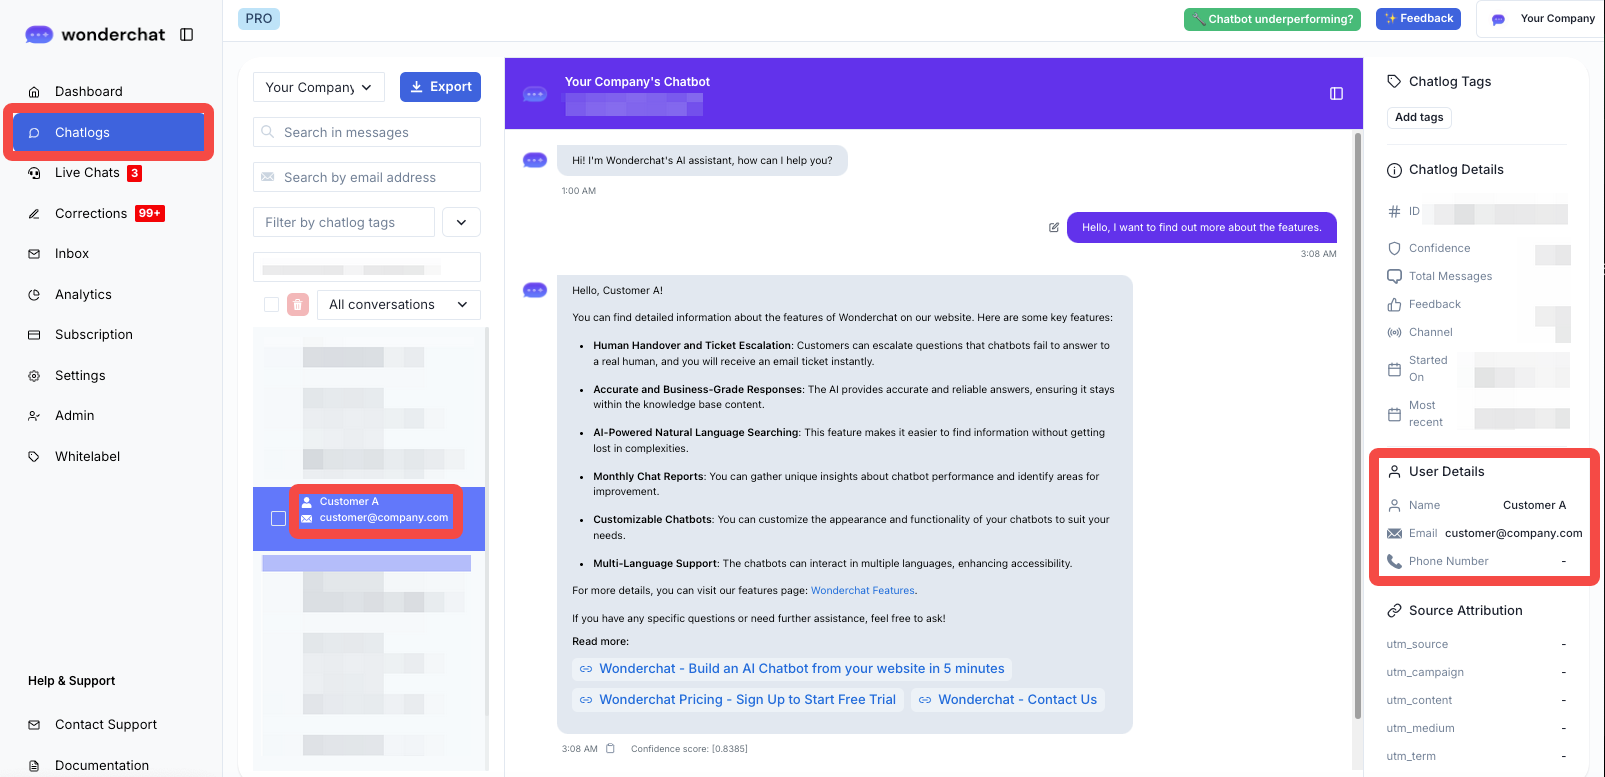Open Analytics page in sidebar
This screenshot has height=777, width=1605.
tap(83, 295)
